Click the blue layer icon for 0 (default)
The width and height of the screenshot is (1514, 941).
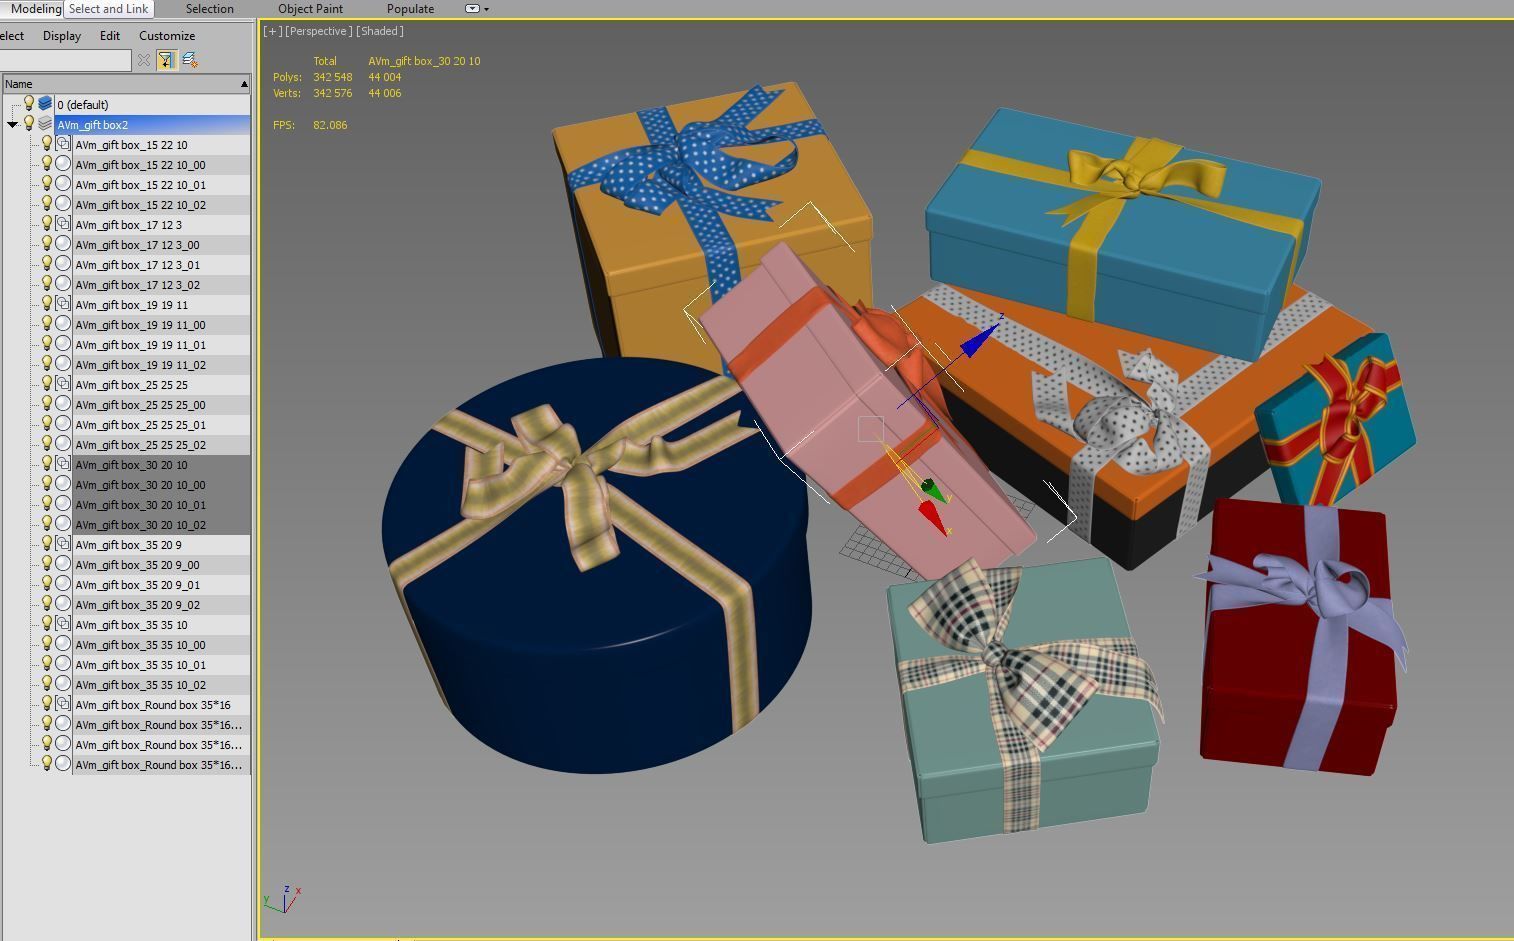pyautogui.click(x=45, y=104)
